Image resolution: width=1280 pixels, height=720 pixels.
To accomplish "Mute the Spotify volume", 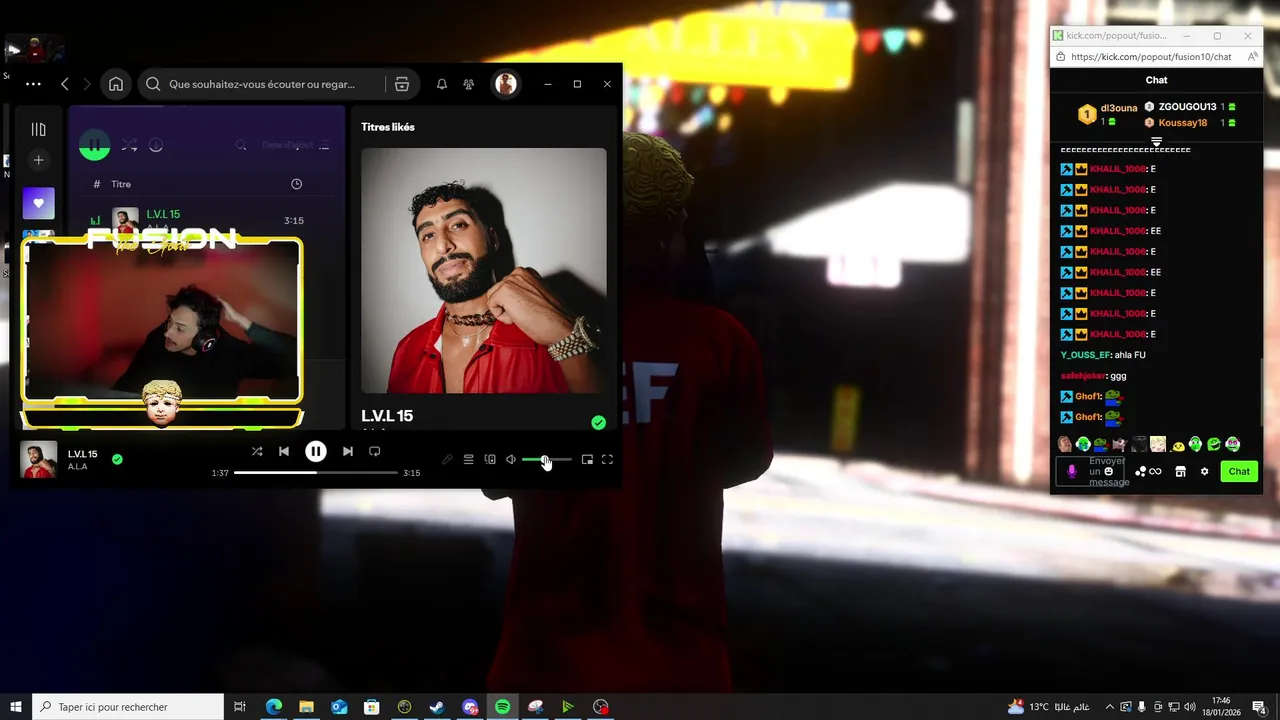I will 511,460.
